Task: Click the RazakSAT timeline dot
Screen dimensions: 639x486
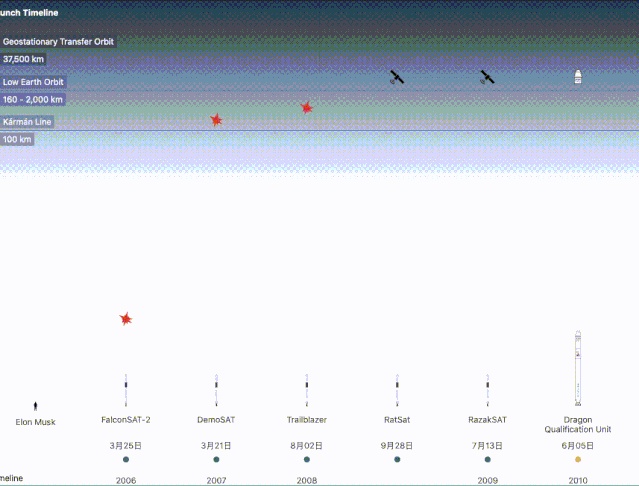Action: pos(488,460)
